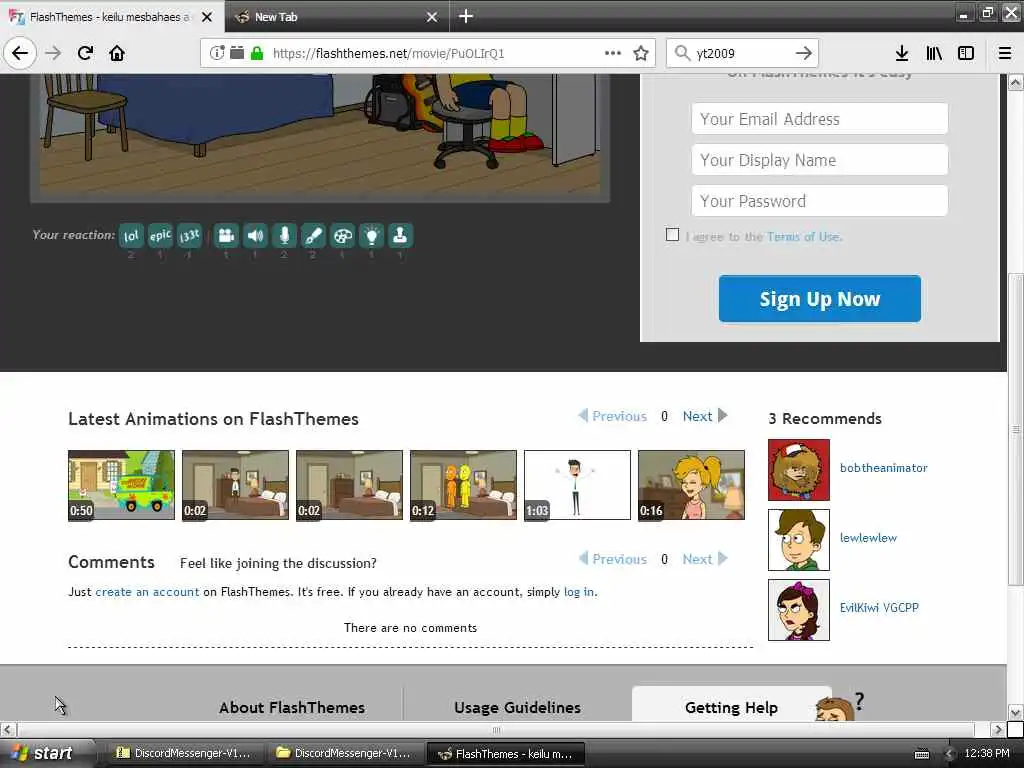Screen dimensions: 1024x768
Task: Follow the 'log in' link
Action: tap(579, 592)
